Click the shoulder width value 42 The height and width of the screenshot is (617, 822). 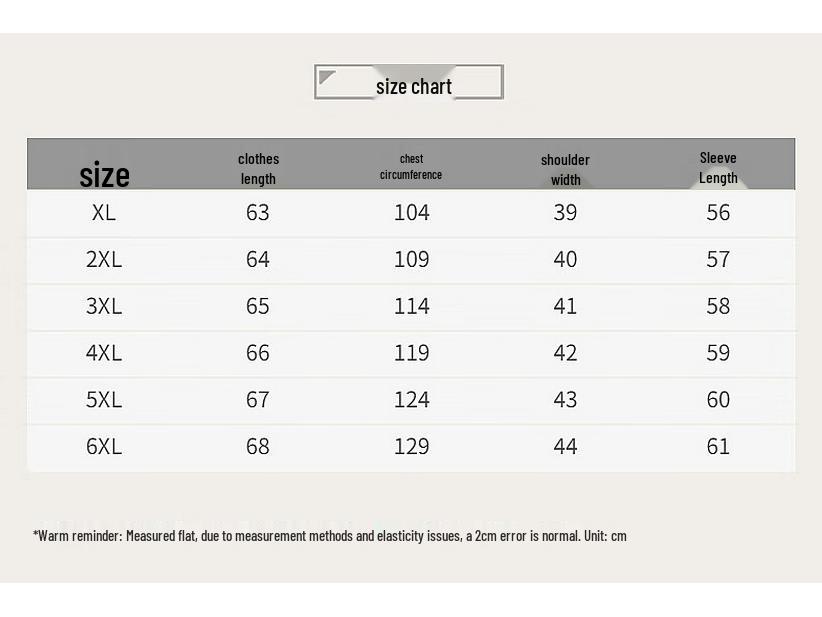(565, 352)
